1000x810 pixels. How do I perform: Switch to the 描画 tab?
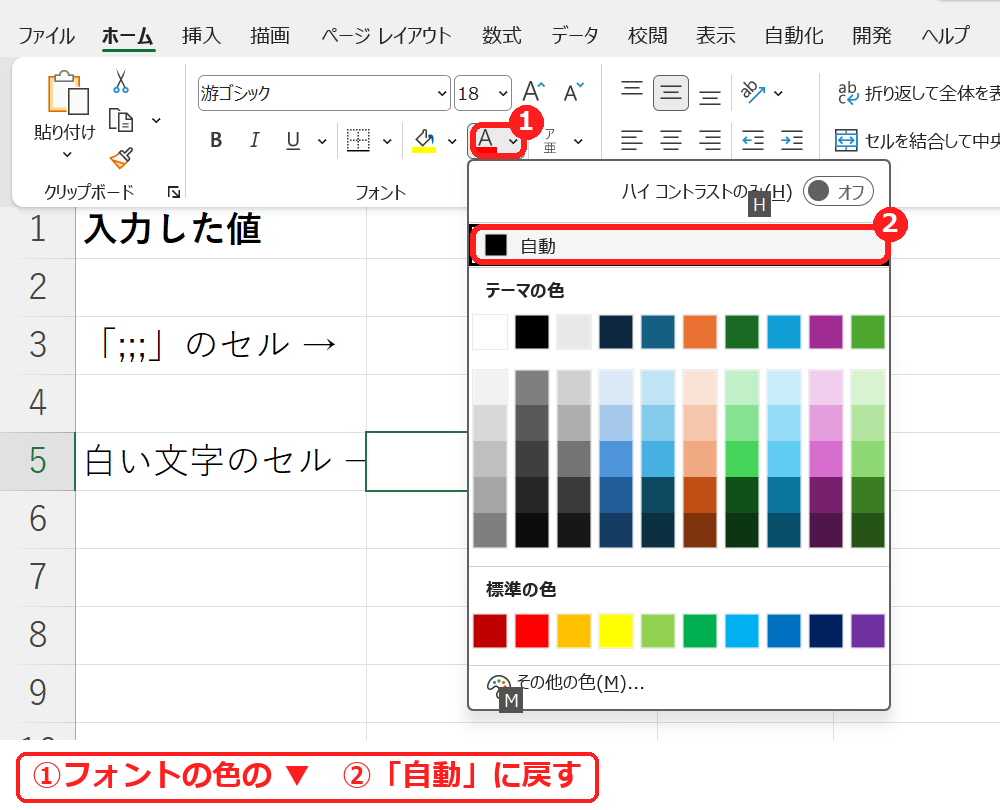(270, 35)
